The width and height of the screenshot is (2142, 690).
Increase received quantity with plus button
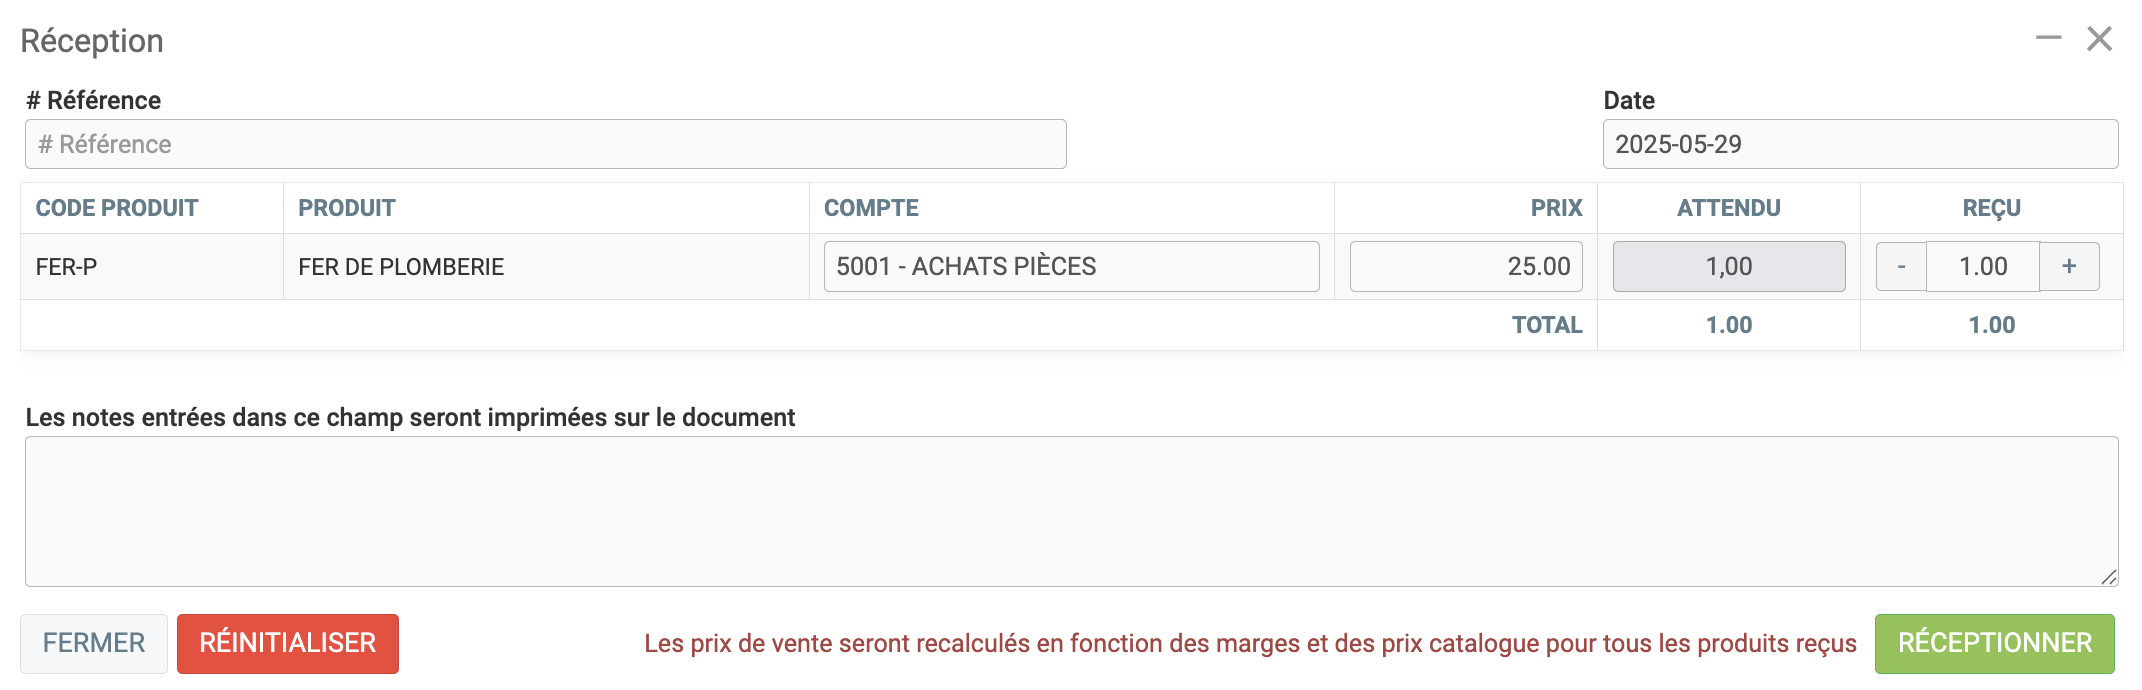click(2069, 267)
